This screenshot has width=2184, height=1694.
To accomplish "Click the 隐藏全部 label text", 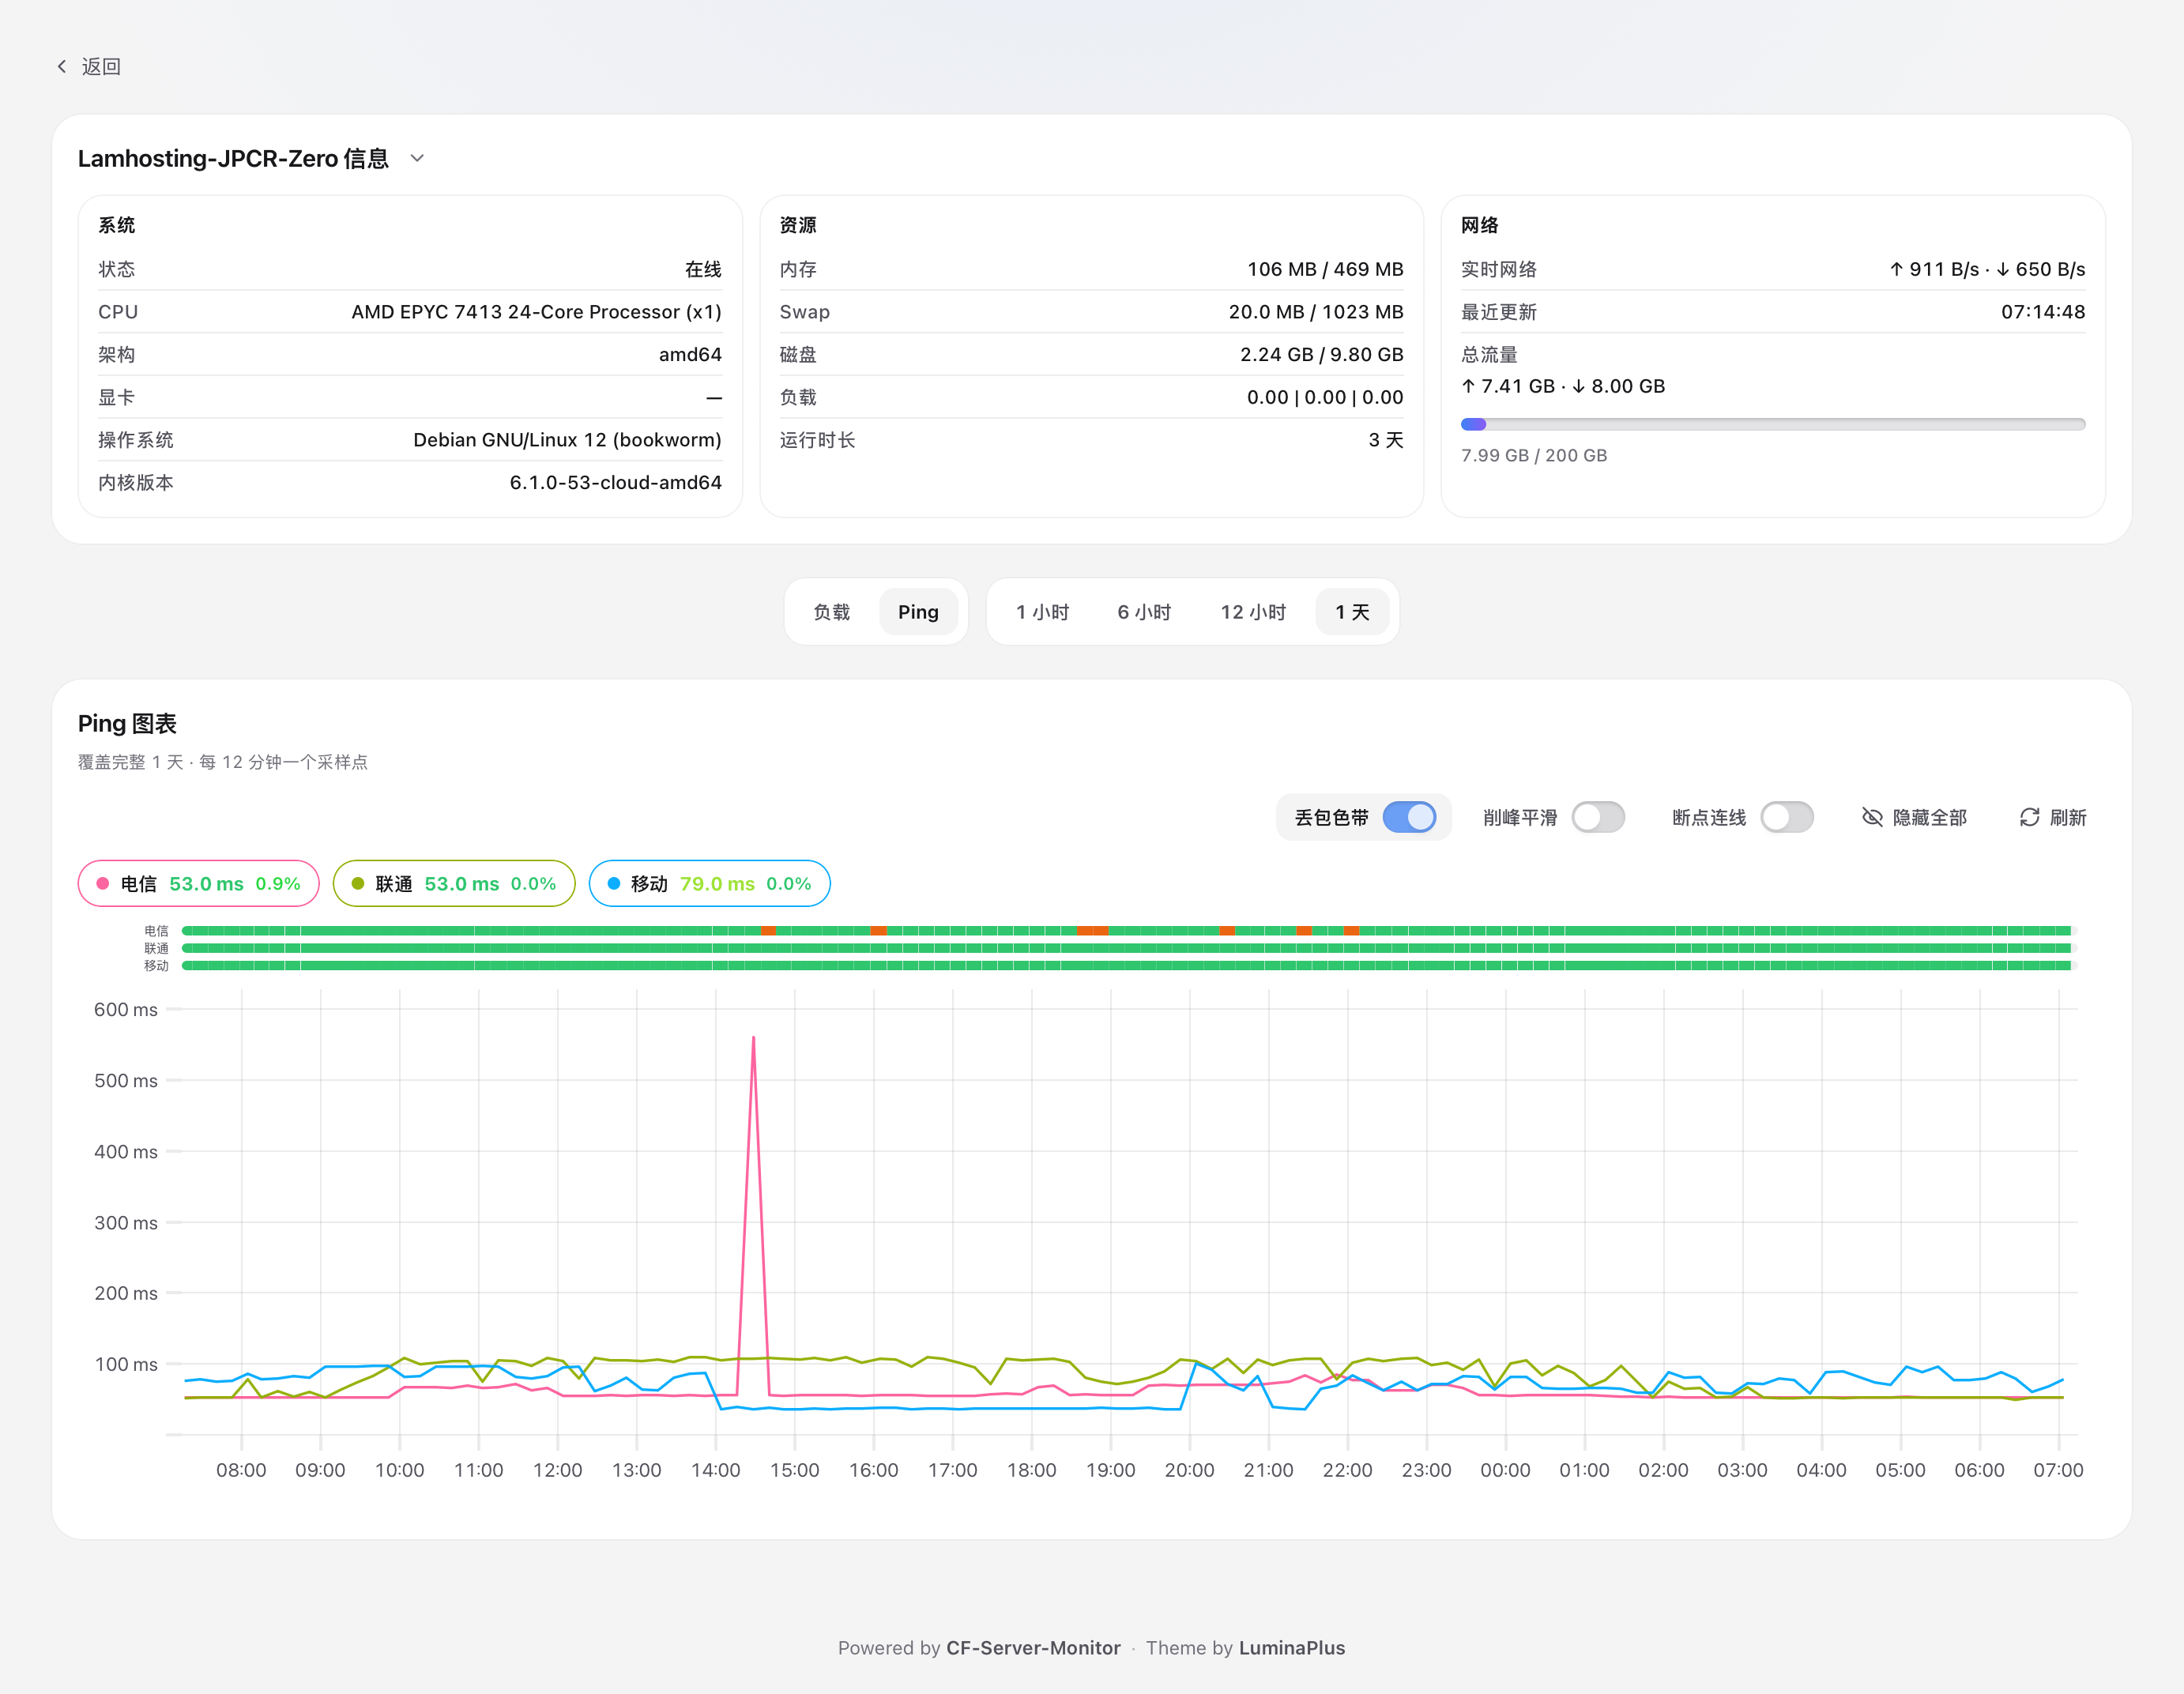I will click(1930, 817).
